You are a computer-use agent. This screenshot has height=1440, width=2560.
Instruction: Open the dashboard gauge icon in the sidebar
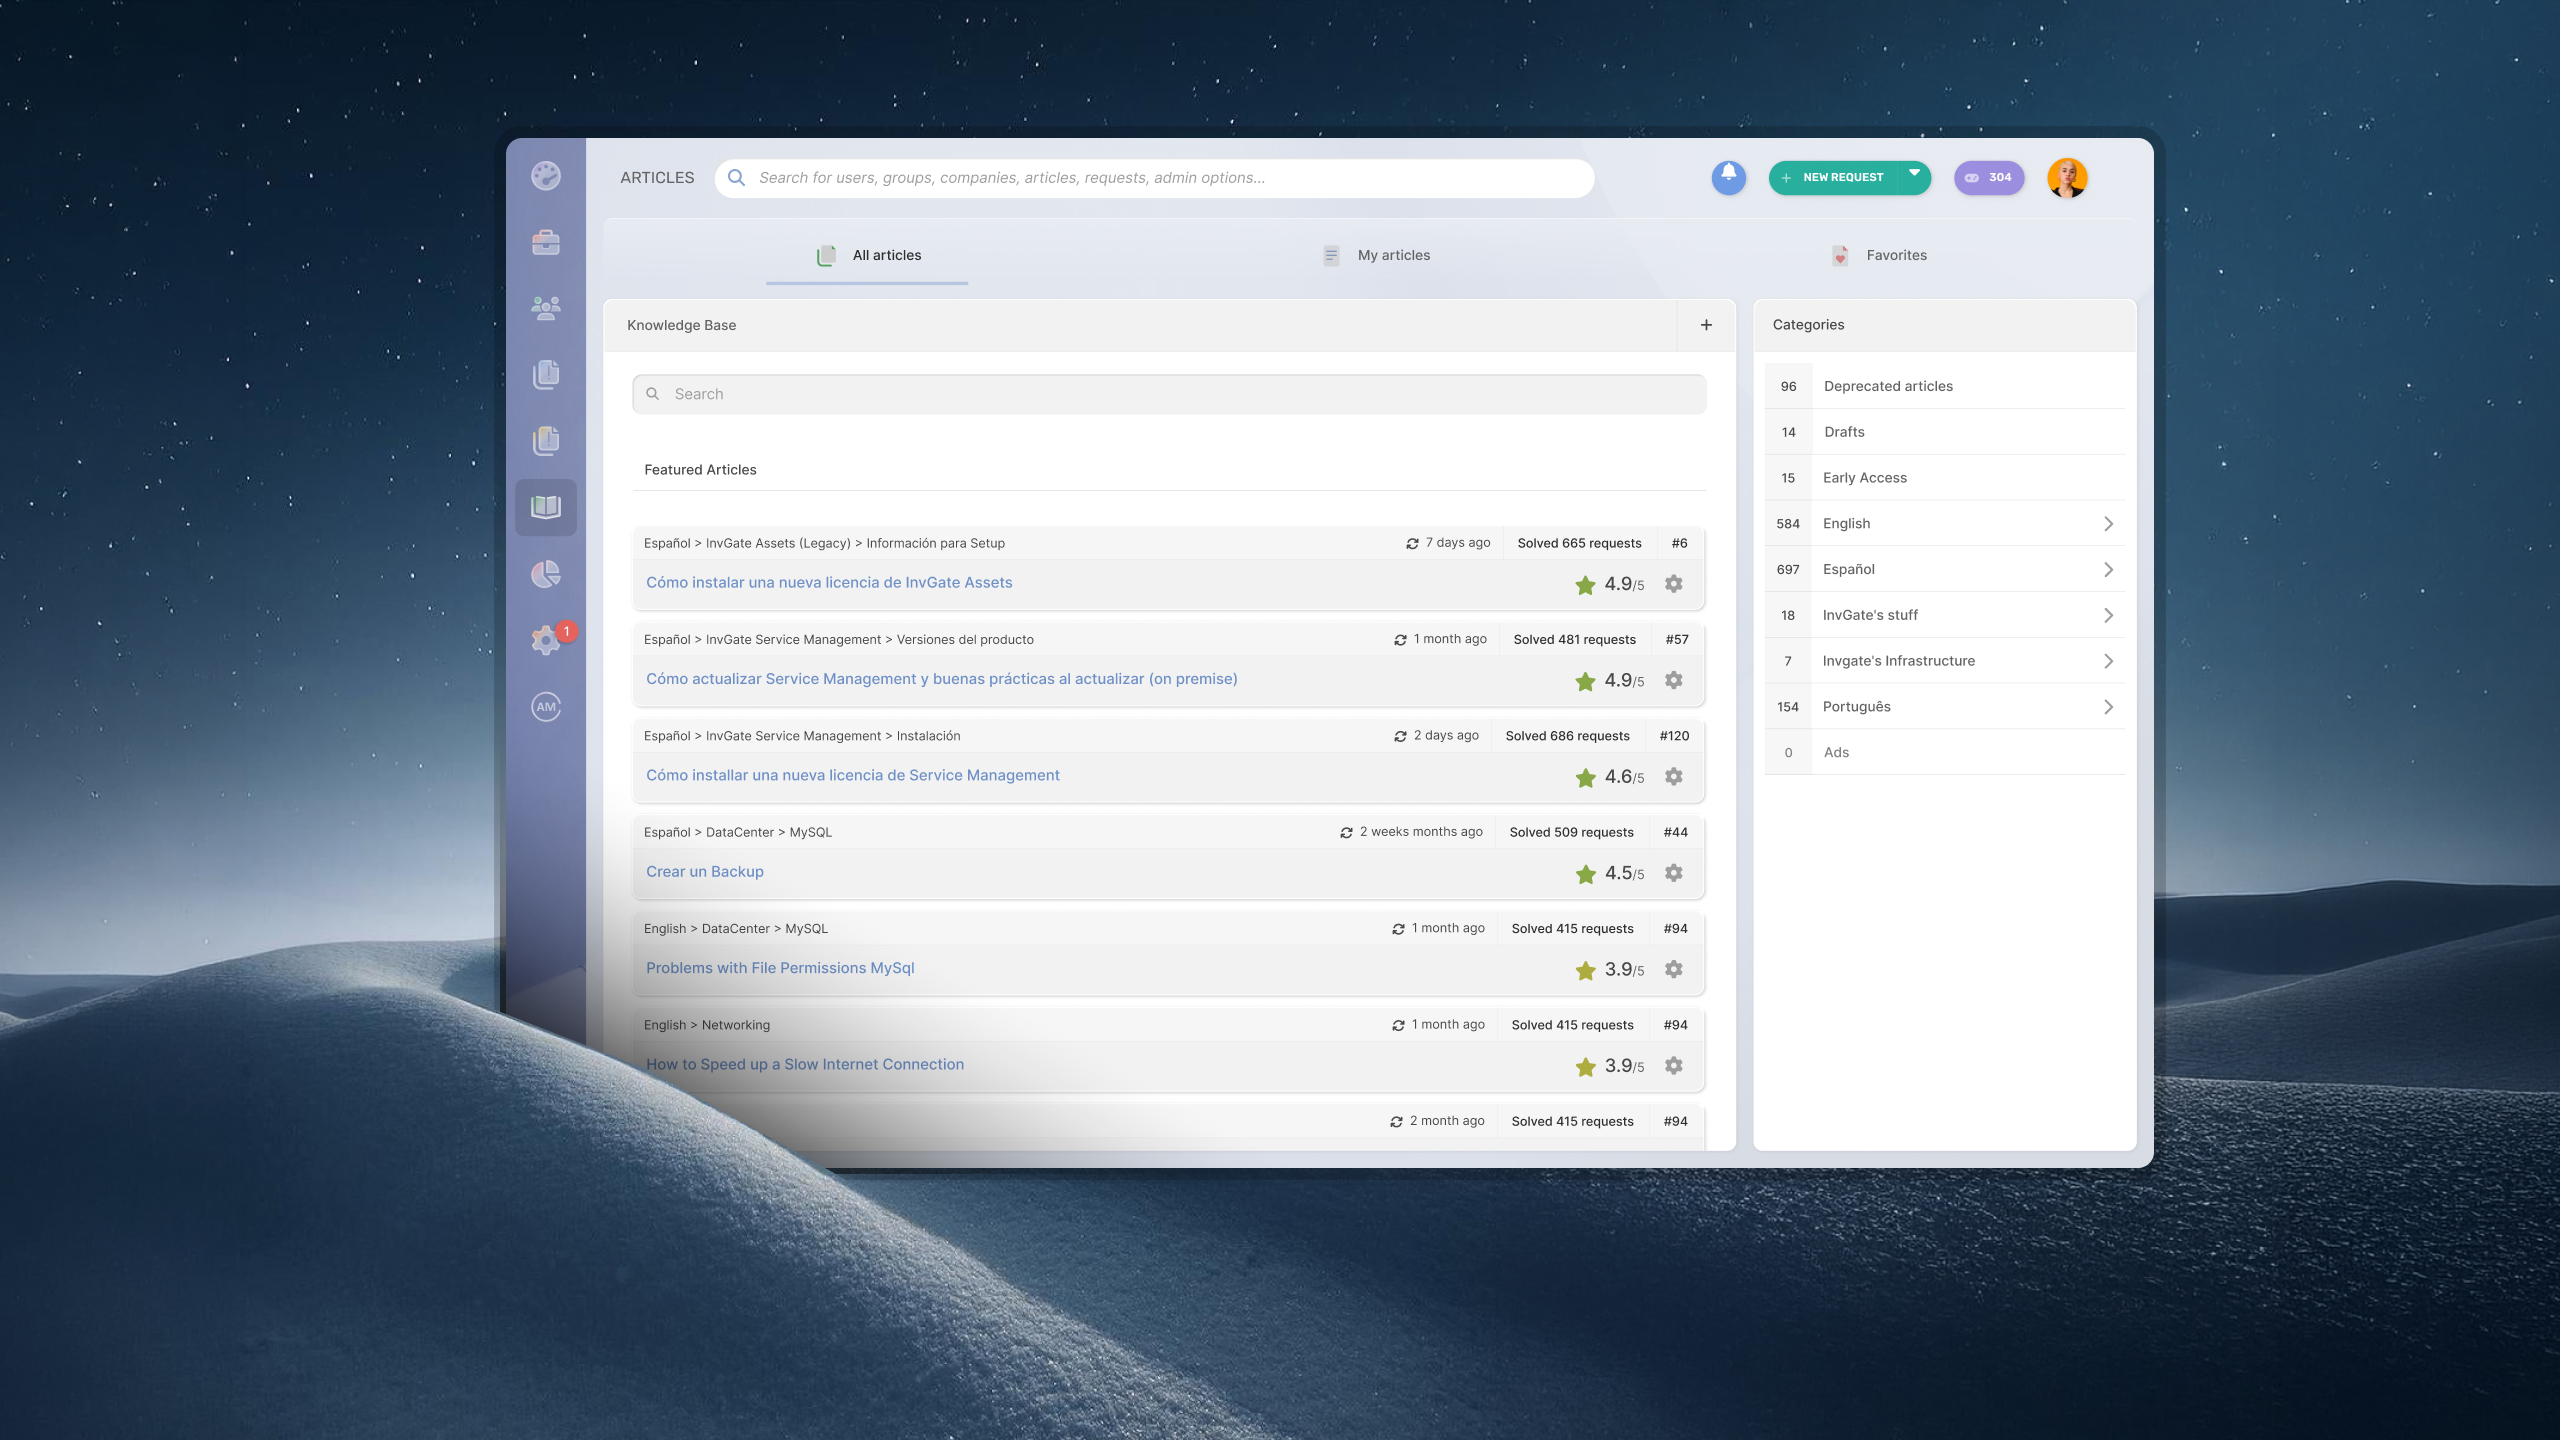546,176
